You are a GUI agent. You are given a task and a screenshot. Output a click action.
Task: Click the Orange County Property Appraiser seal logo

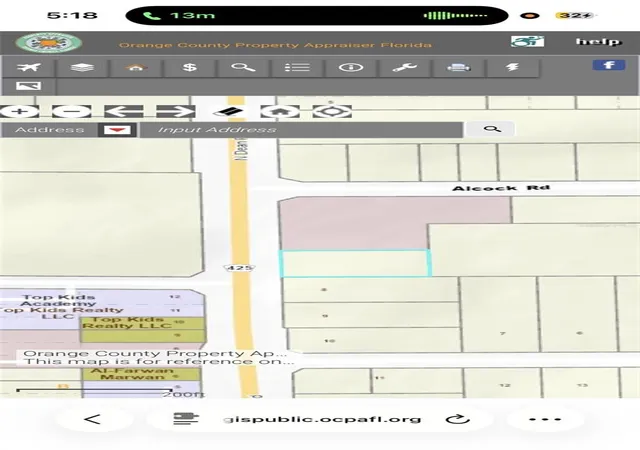click(49, 43)
